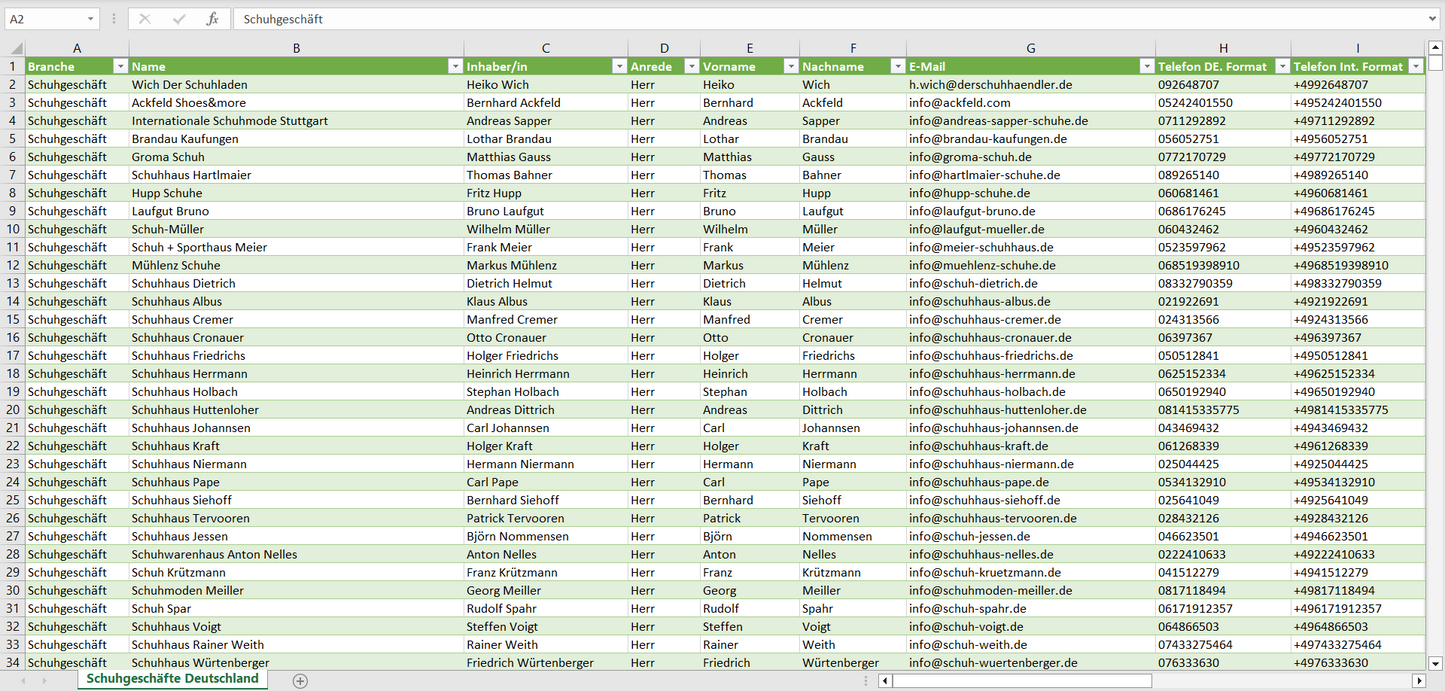Expand the formula bar chevron
This screenshot has height=691, width=1445.
tap(1433, 19)
